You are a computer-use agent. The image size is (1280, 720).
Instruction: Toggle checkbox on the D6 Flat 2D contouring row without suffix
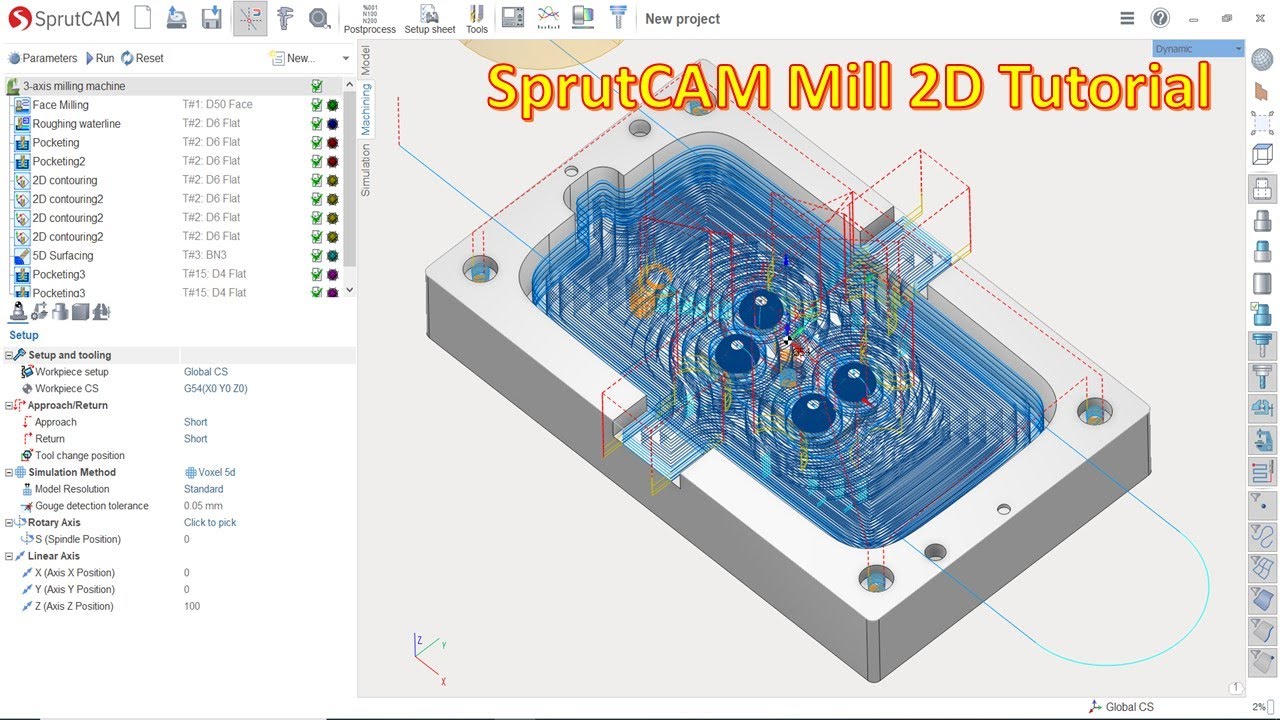click(316, 180)
